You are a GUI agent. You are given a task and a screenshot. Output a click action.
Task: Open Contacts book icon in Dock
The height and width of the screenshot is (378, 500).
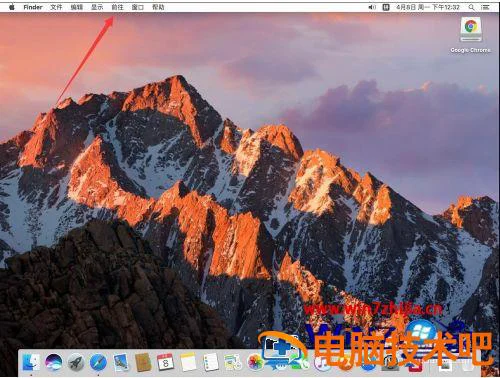coord(143,362)
